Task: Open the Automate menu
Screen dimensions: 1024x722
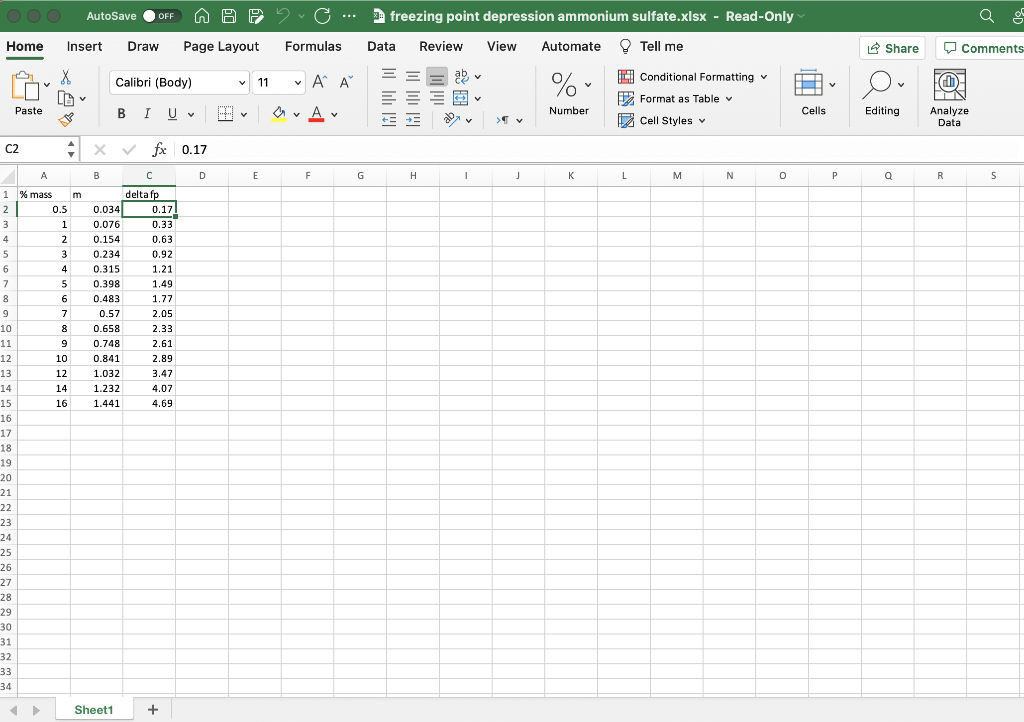Action: 570,46
